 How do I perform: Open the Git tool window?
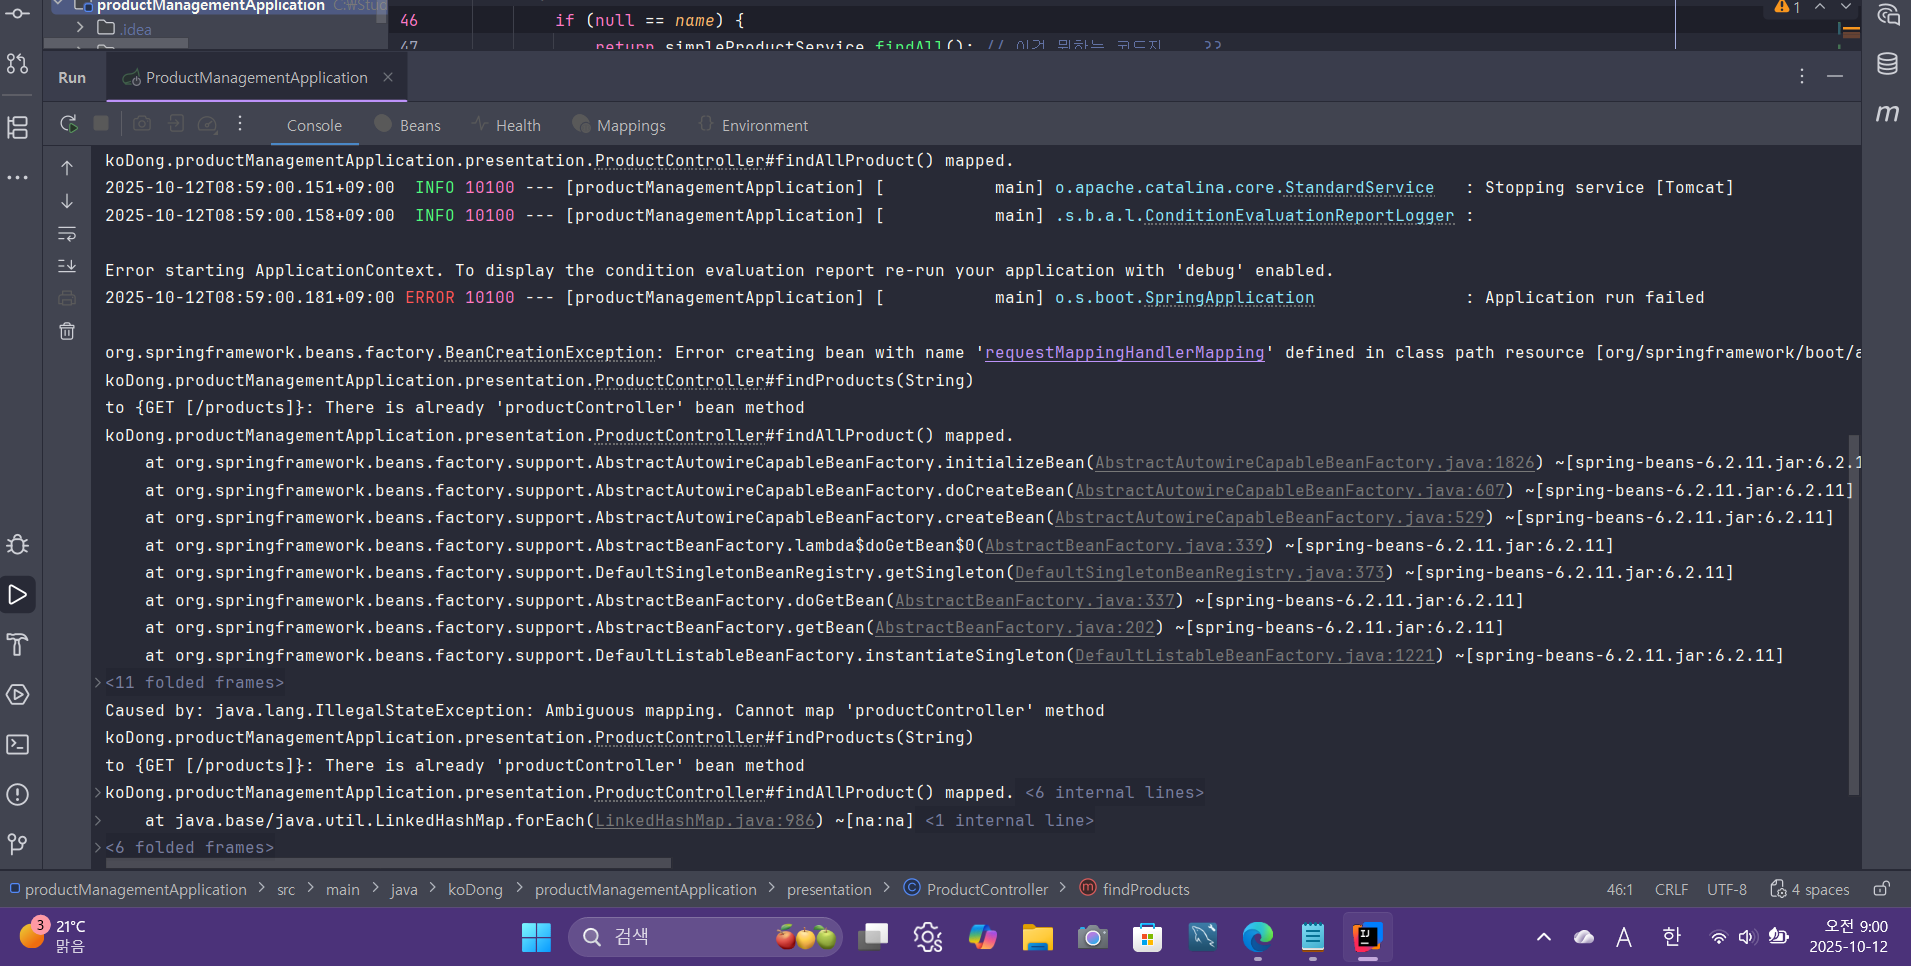tap(18, 845)
